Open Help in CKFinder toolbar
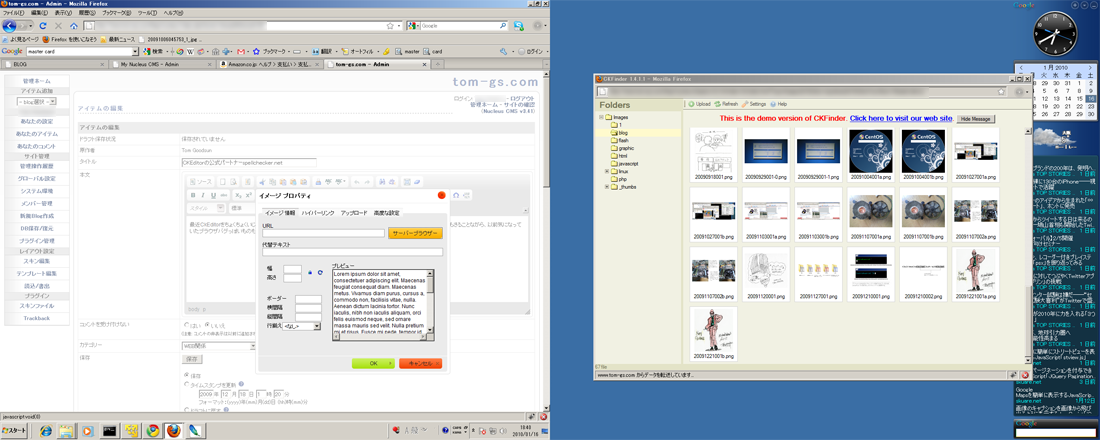1100x440 pixels. (778, 104)
